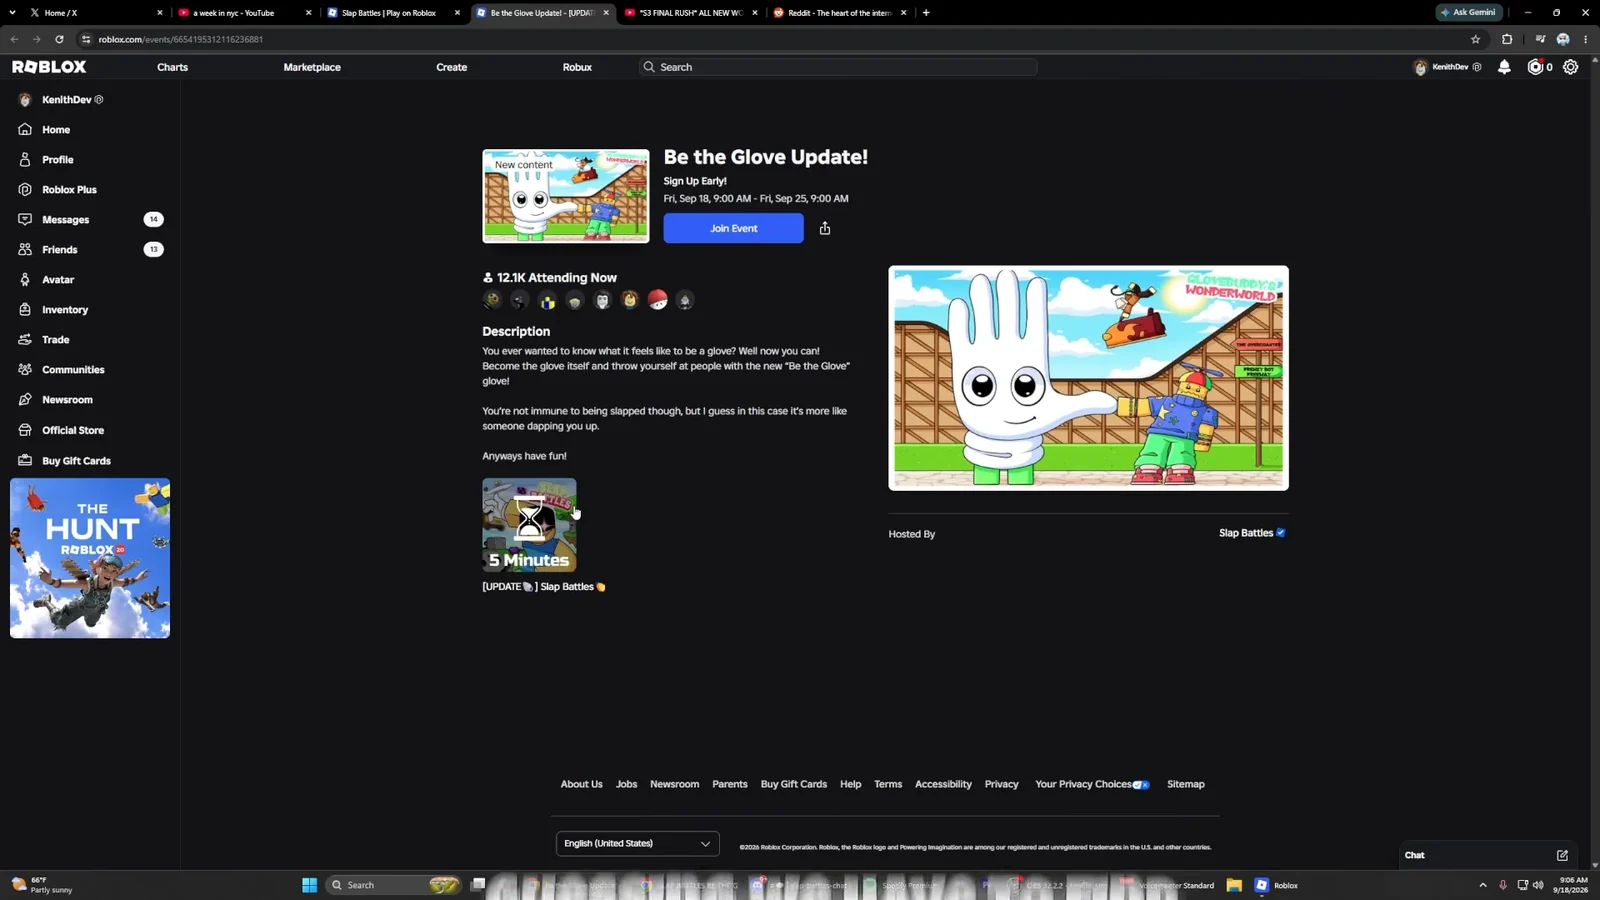Click the Home icon in the sidebar
Image resolution: width=1600 pixels, height=900 pixels.
tap(25, 130)
